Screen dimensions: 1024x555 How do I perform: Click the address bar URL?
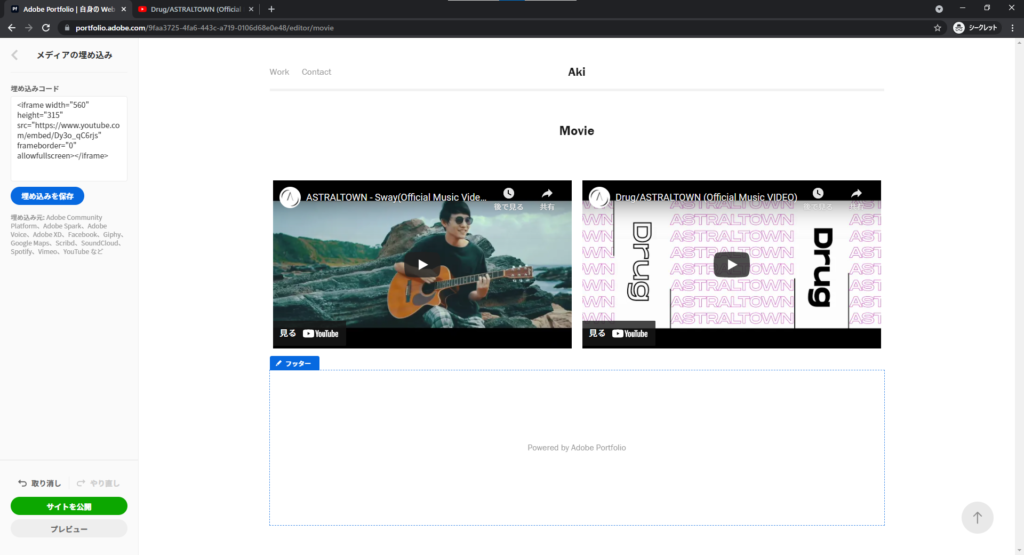pos(204,28)
